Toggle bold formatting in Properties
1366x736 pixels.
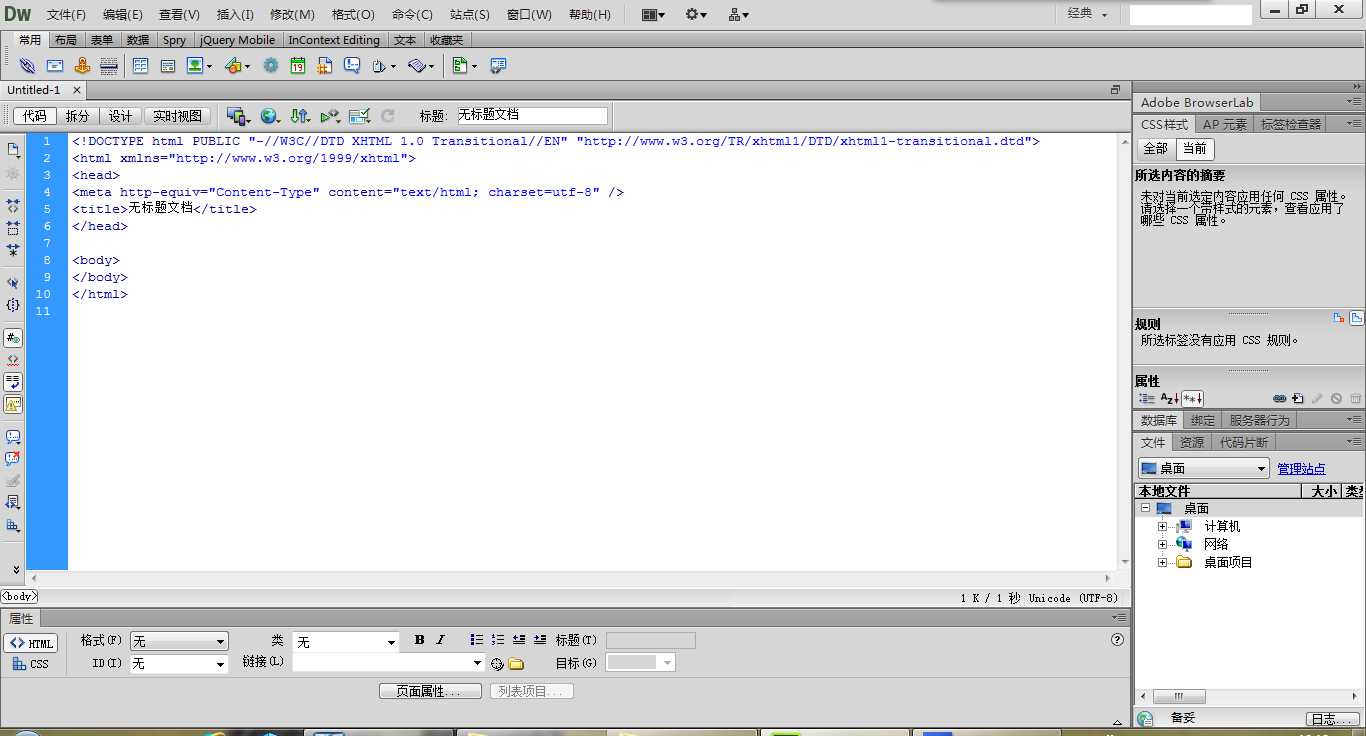tap(419, 640)
